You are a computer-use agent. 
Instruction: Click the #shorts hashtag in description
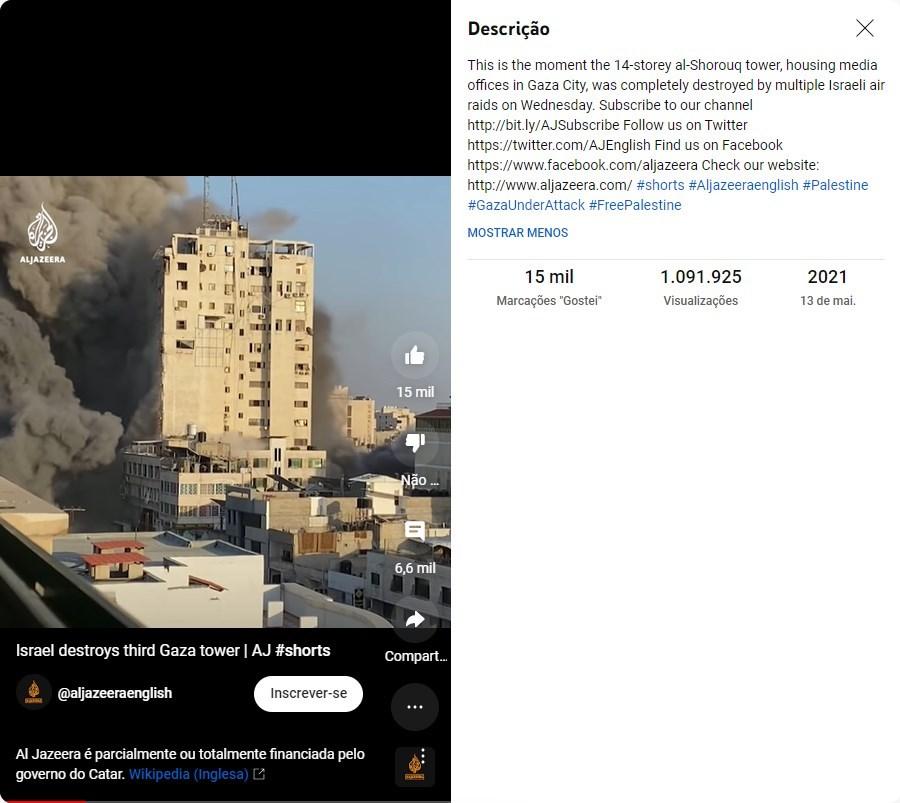pyautogui.click(x=660, y=185)
